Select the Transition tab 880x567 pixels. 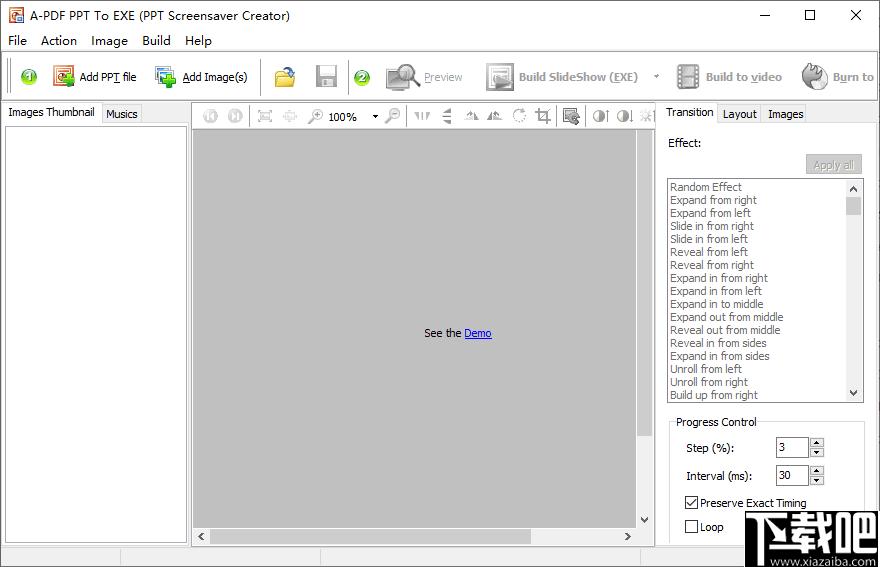coord(689,112)
